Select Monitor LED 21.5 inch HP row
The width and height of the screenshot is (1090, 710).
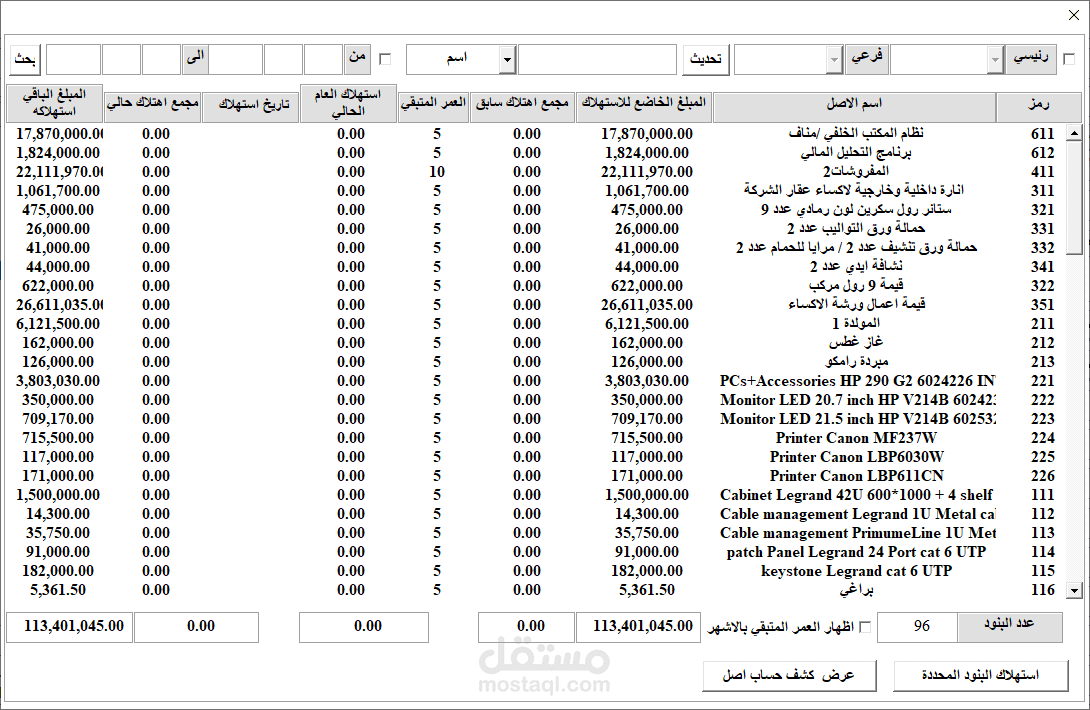[536, 419]
